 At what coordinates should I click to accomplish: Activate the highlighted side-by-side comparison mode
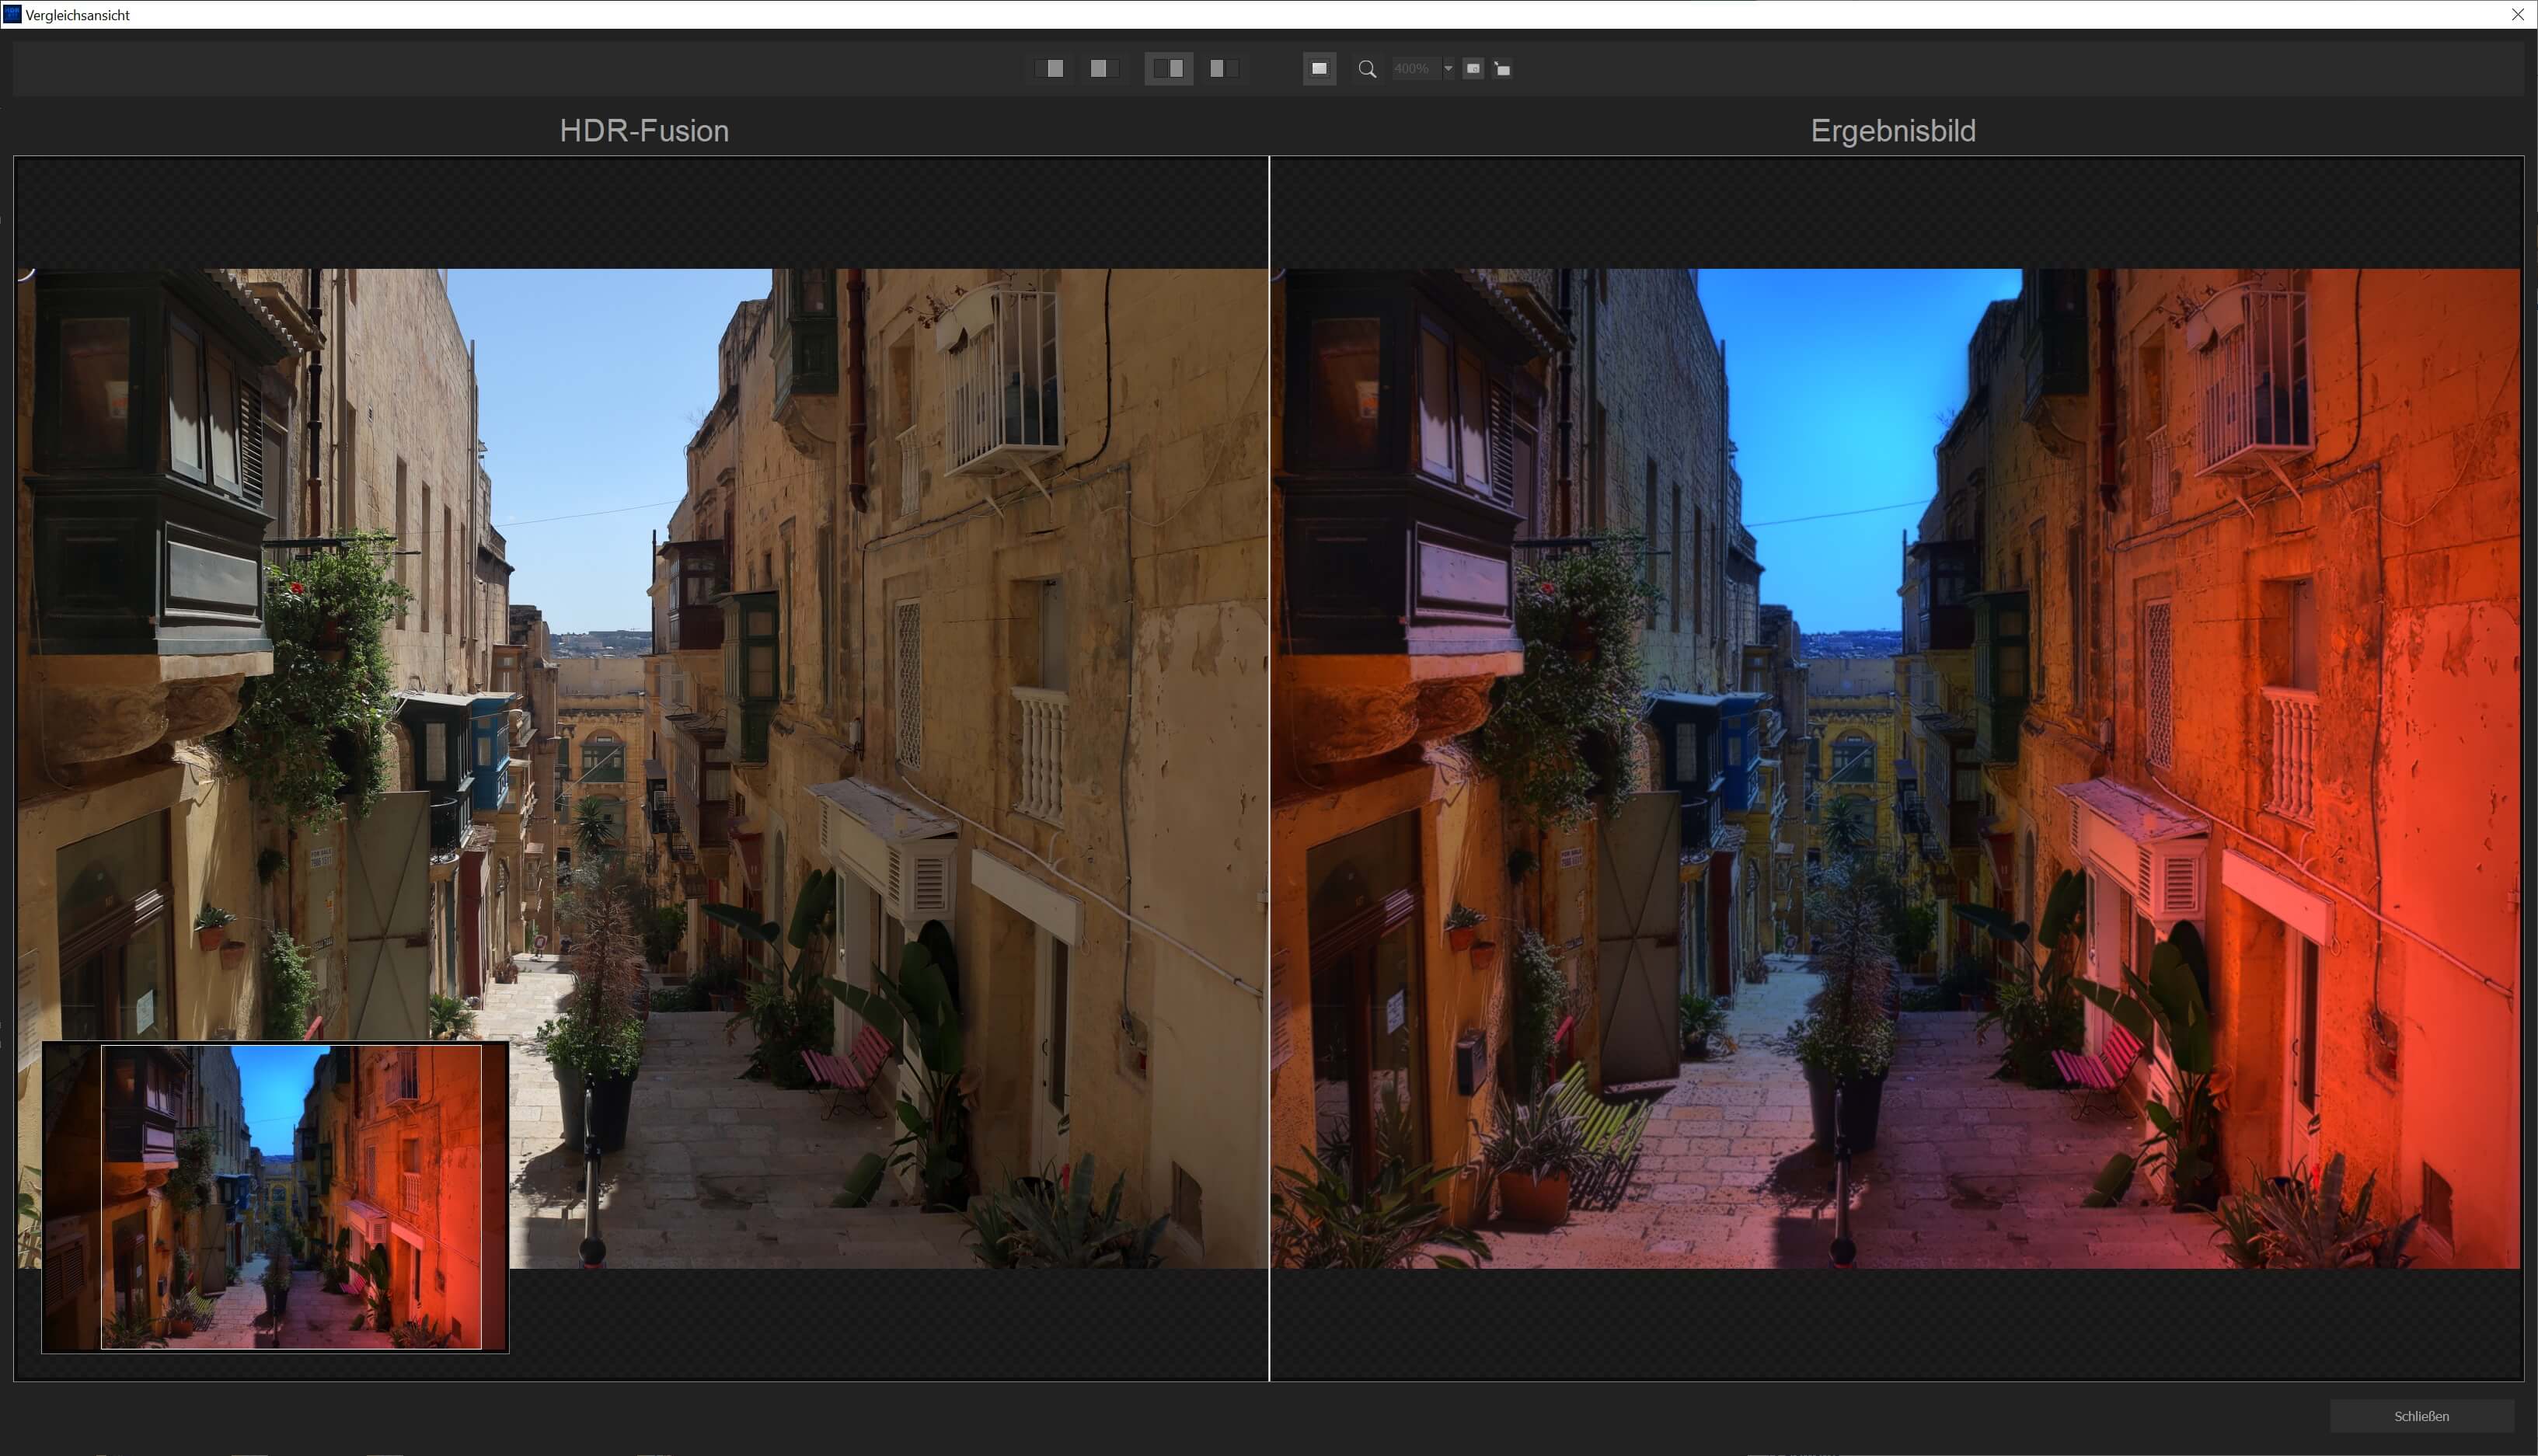click(x=1168, y=69)
